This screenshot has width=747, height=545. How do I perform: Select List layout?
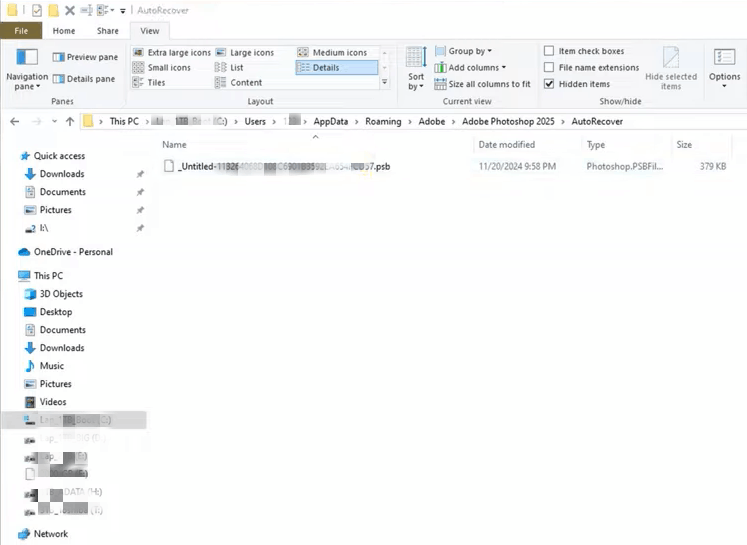229,68
